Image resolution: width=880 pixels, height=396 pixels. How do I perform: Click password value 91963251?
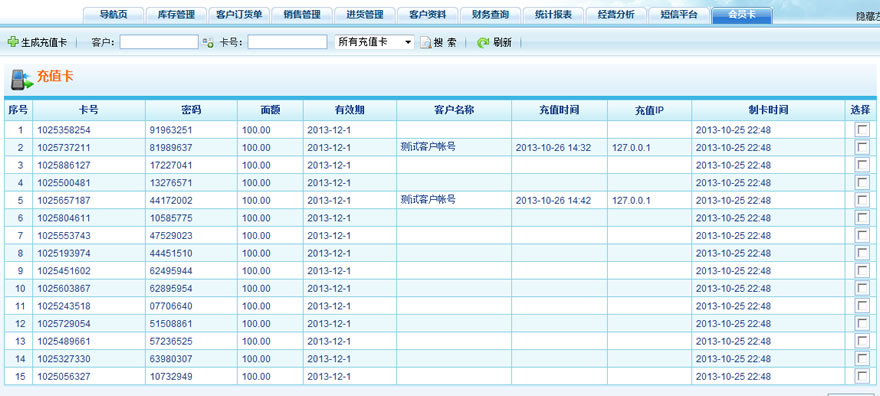[171, 130]
